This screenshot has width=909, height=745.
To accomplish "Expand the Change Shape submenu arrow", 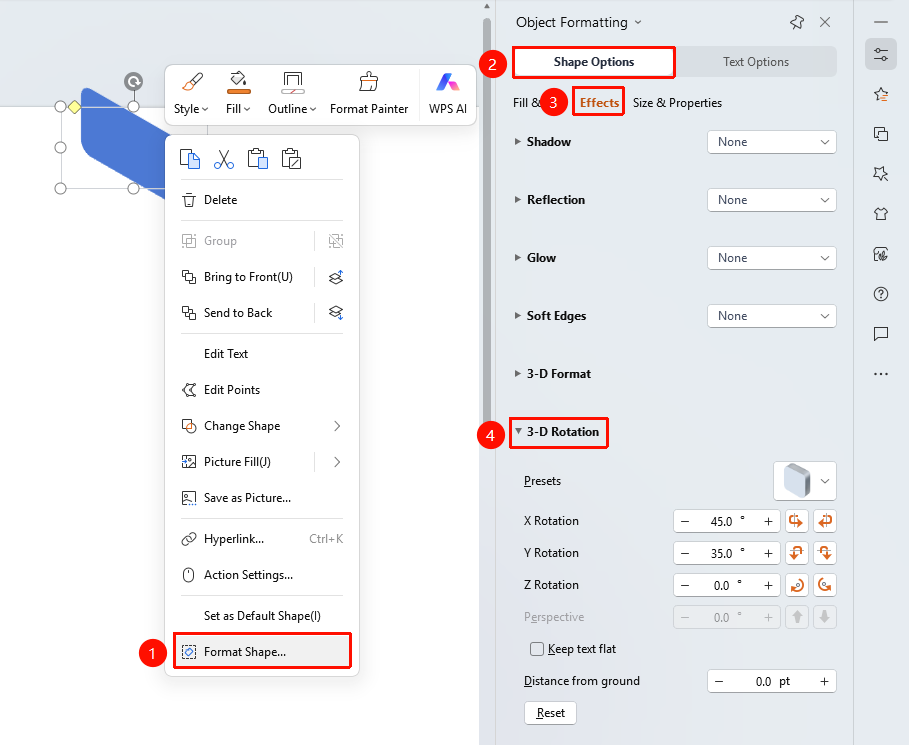I will tap(337, 426).
